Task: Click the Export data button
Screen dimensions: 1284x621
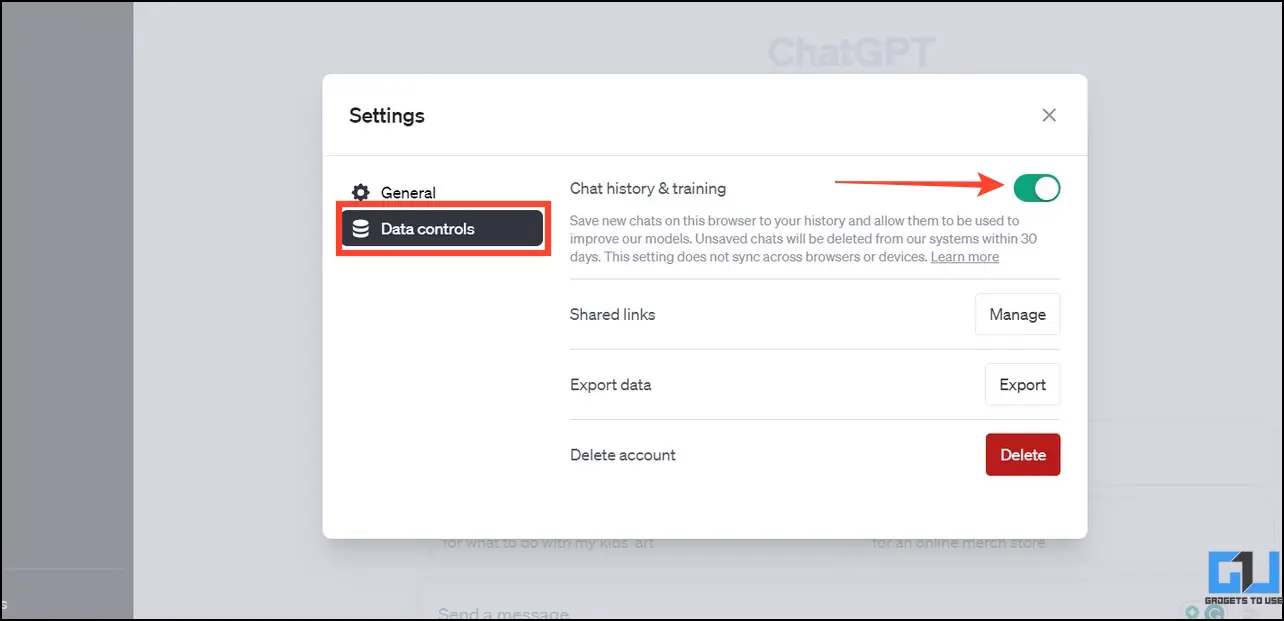Action: click(x=1022, y=384)
